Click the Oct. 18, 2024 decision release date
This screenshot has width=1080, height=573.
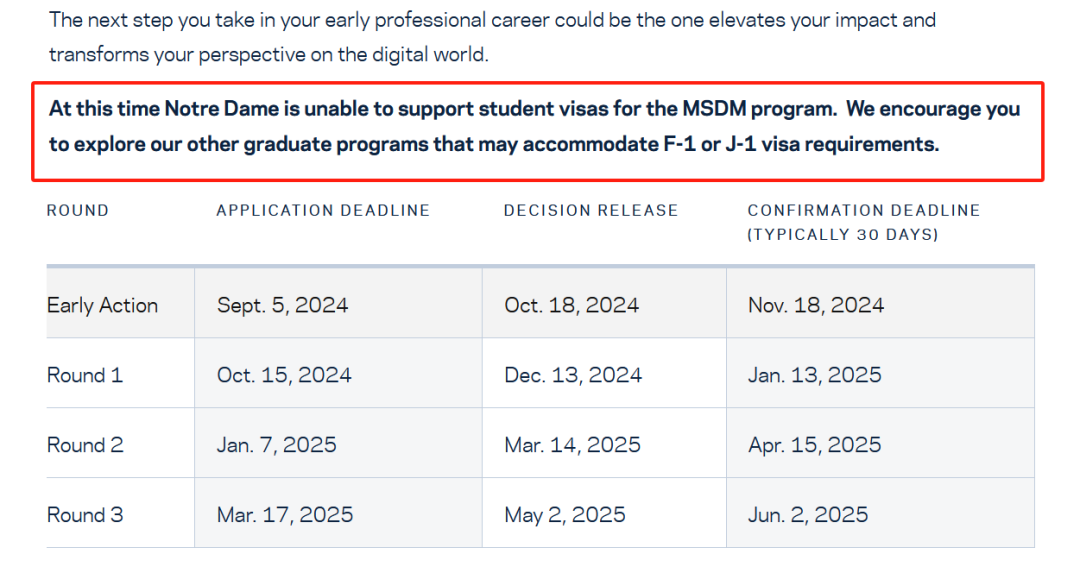pyautogui.click(x=572, y=305)
